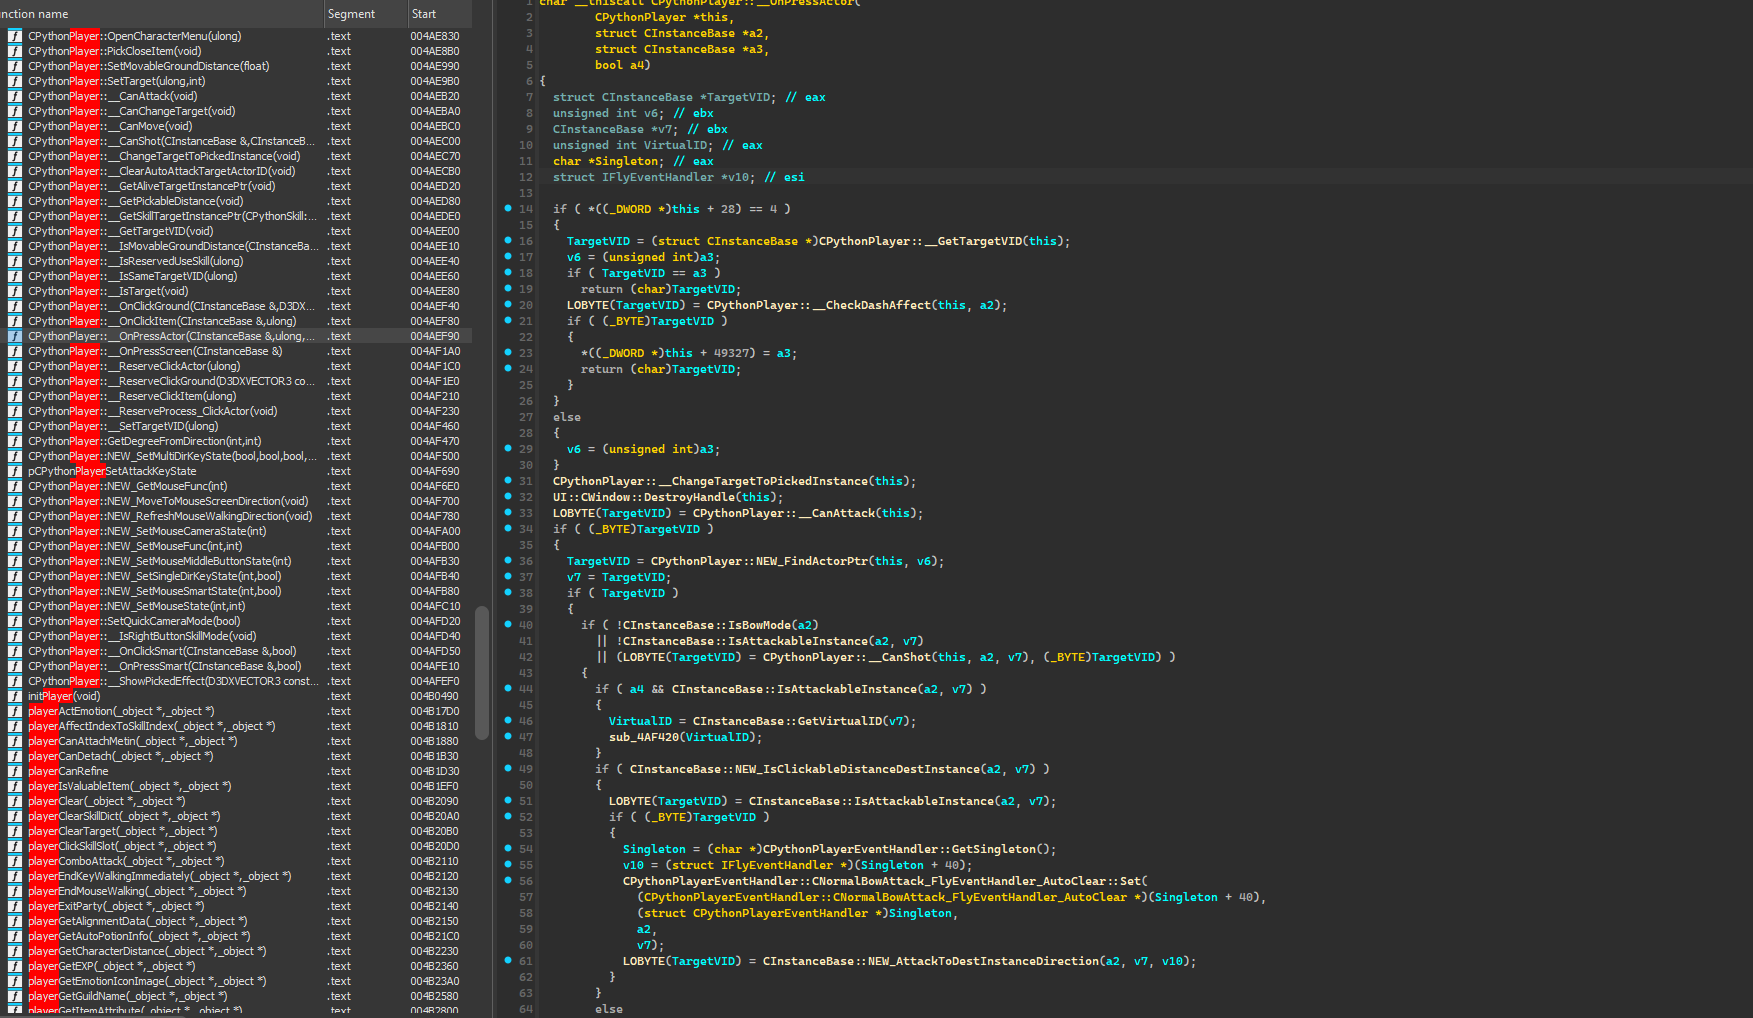Click the function icon for CPythonPlayer::__GetTargetVID(void)

(15, 231)
